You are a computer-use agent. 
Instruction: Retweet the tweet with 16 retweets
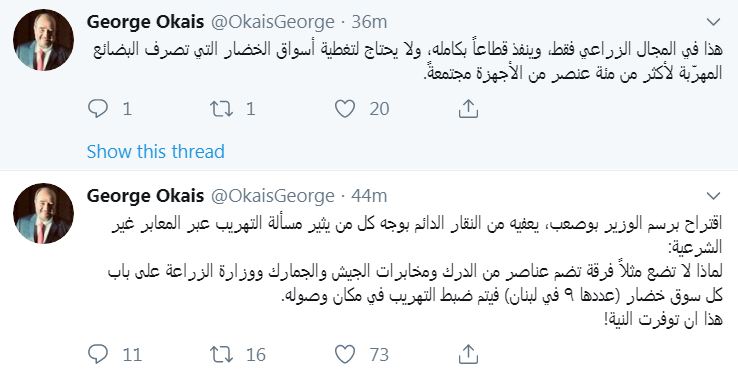(x=221, y=355)
